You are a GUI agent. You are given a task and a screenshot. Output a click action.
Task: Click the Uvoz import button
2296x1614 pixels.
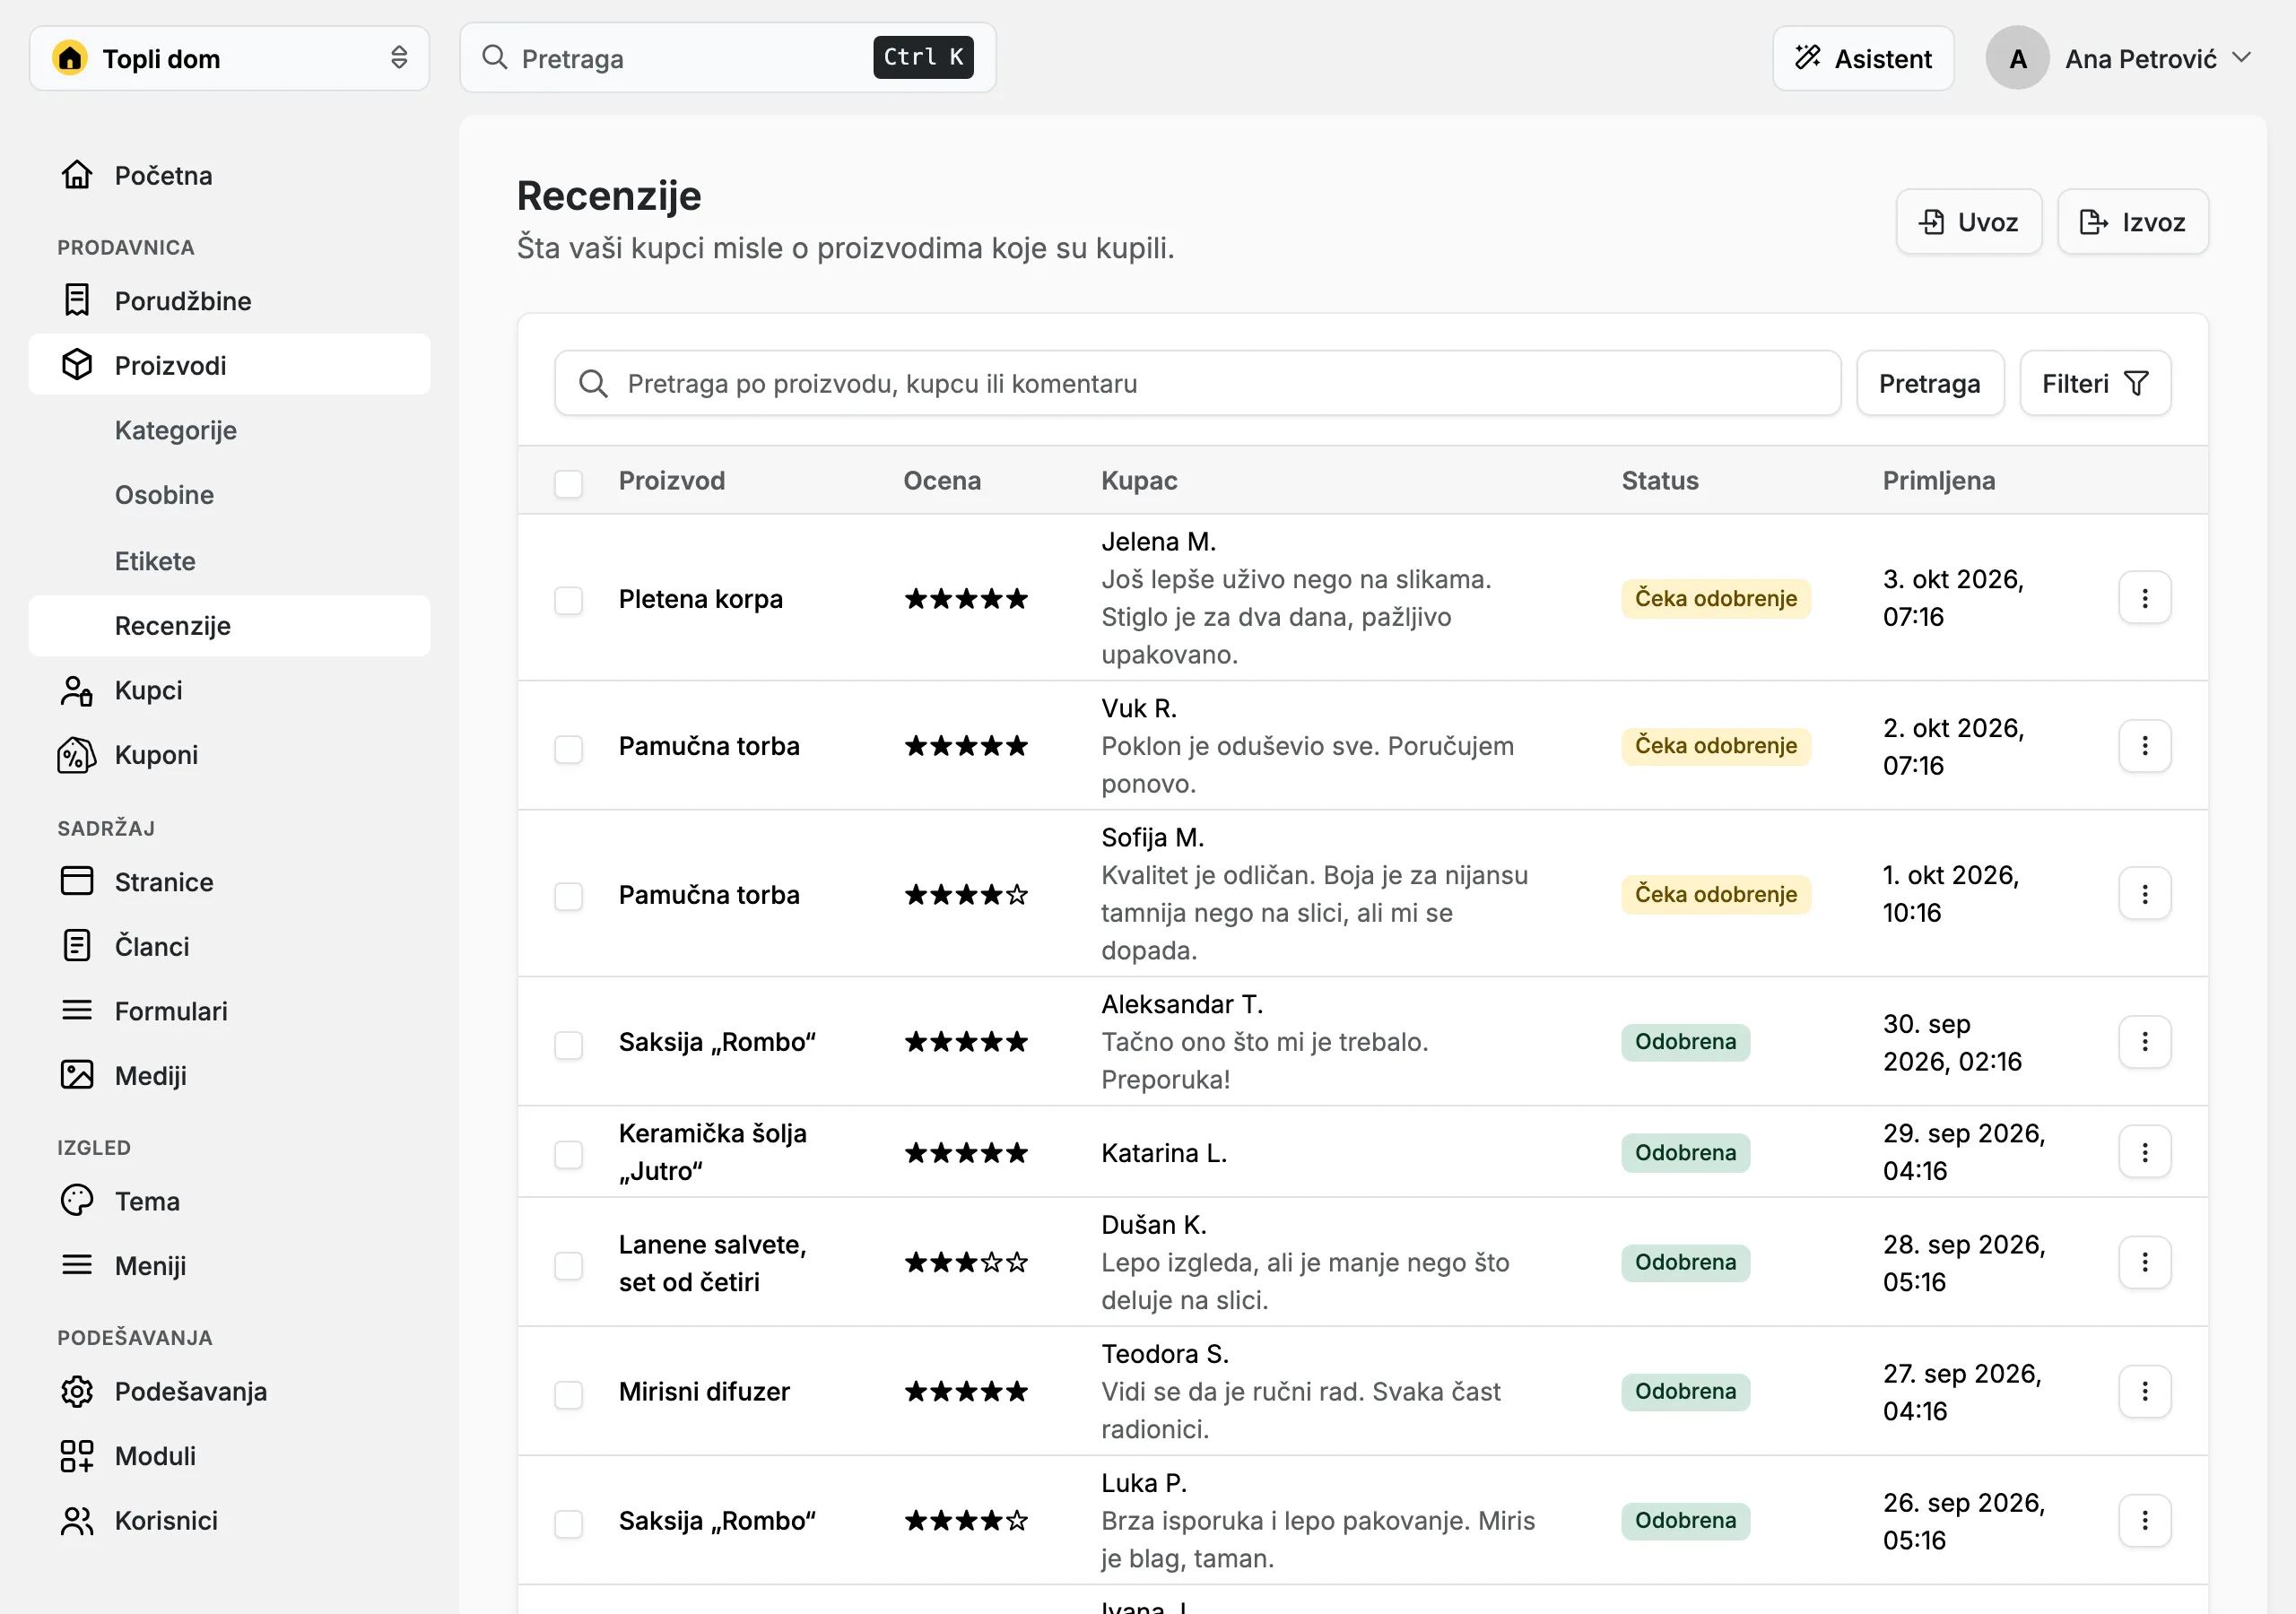(x=1968, y=222)
